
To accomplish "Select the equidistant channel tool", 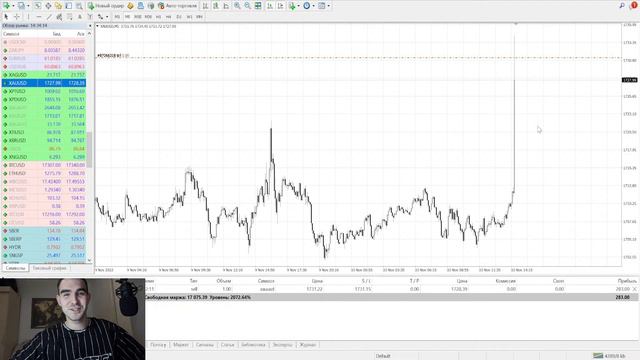I will (59, 17).
